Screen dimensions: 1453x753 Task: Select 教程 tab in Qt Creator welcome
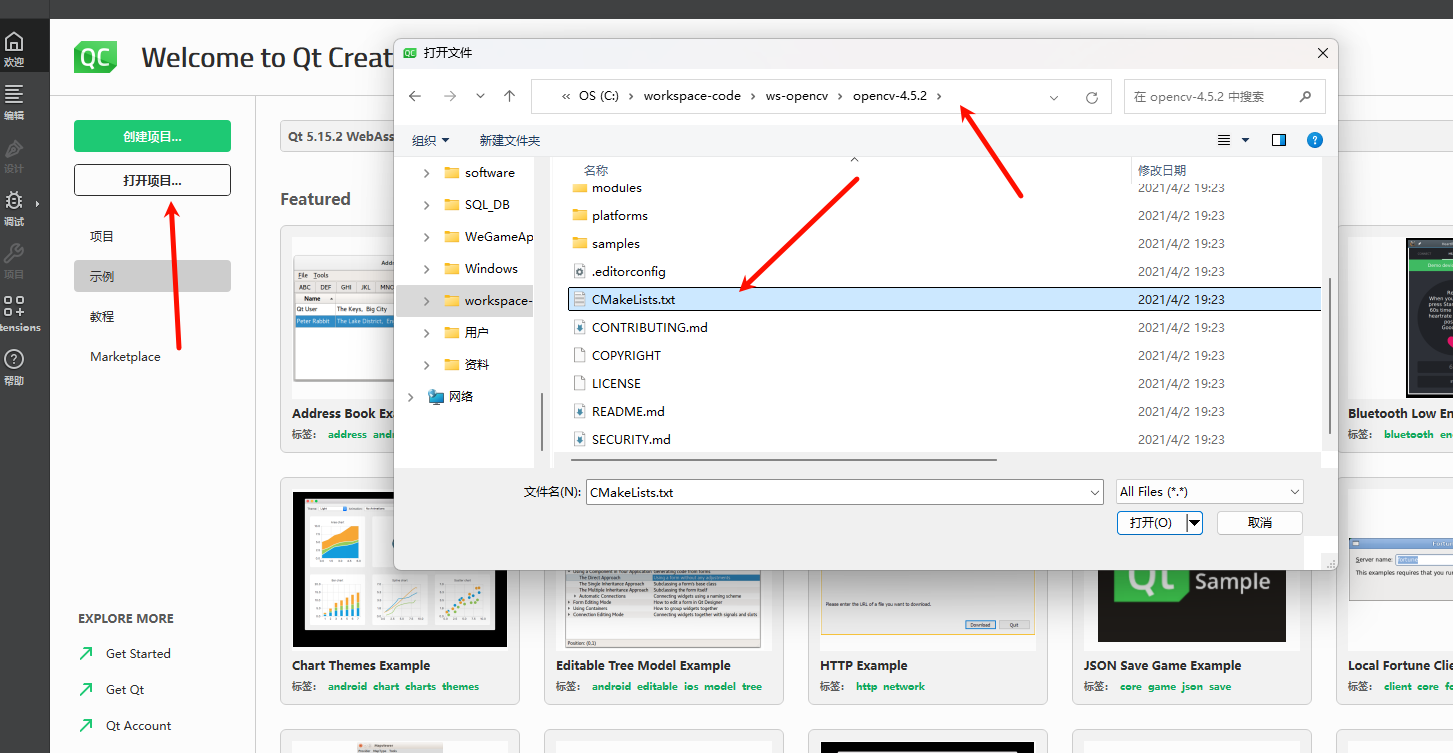tap(152, 316)
